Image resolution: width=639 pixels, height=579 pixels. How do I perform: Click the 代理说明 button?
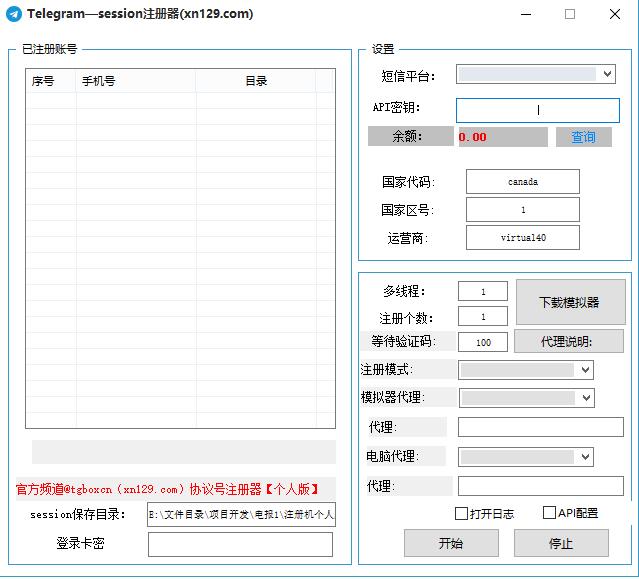coord(568,341)
